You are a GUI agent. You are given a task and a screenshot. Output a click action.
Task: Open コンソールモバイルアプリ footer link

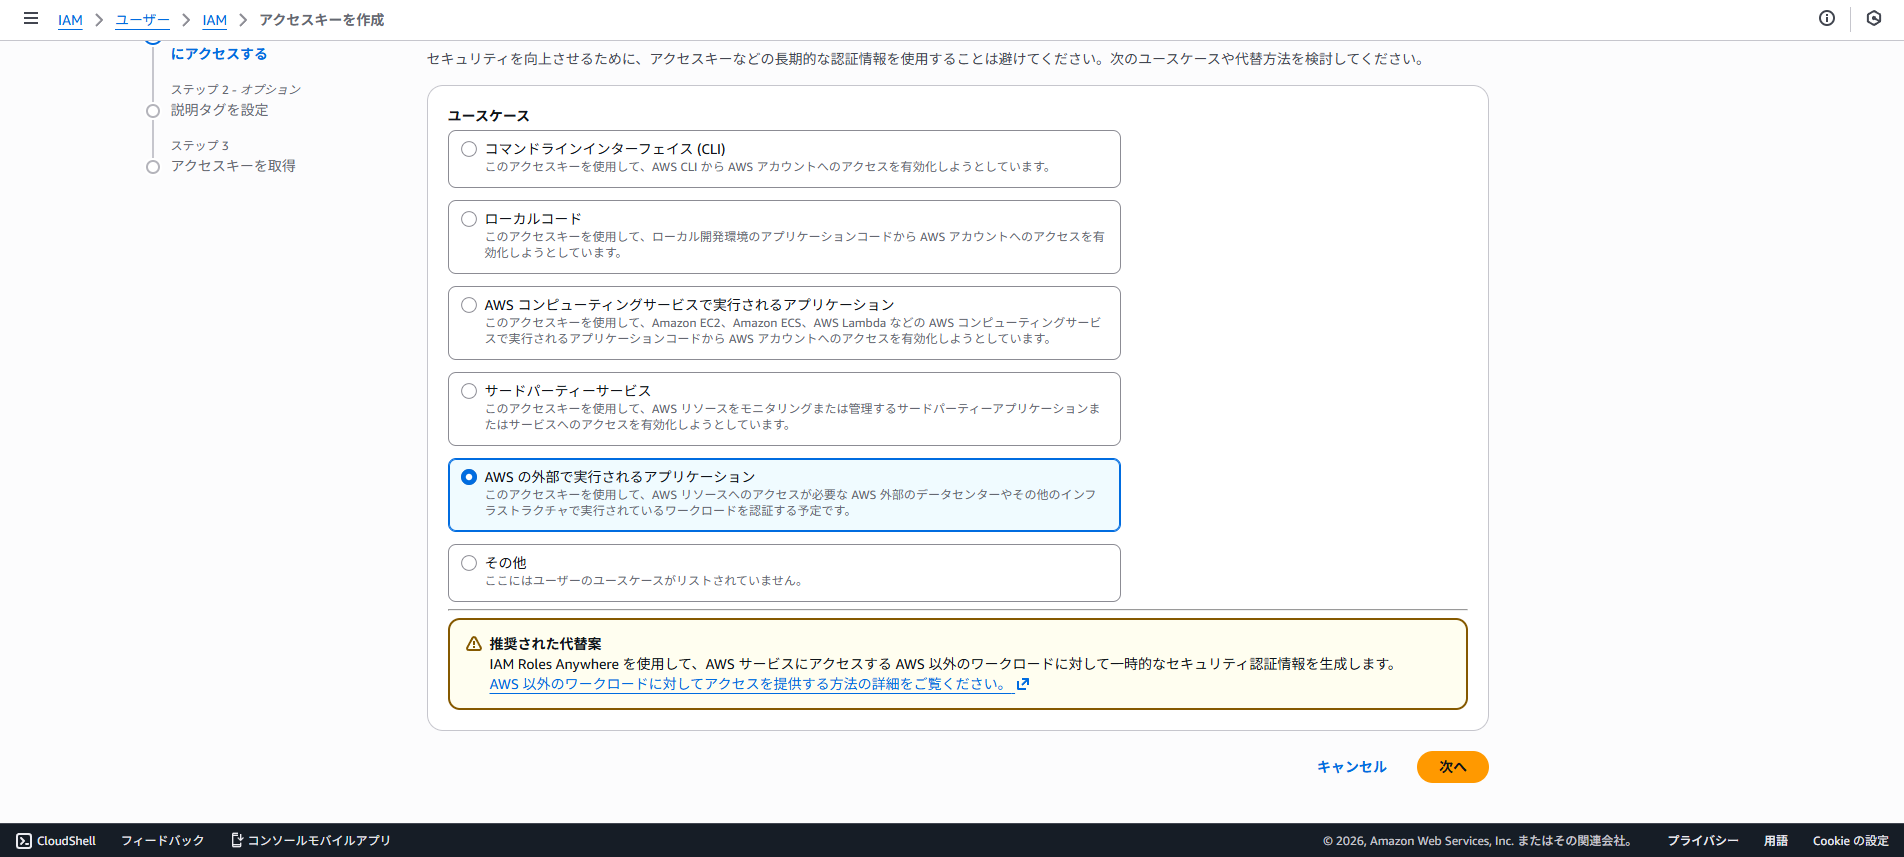(311, 841)
